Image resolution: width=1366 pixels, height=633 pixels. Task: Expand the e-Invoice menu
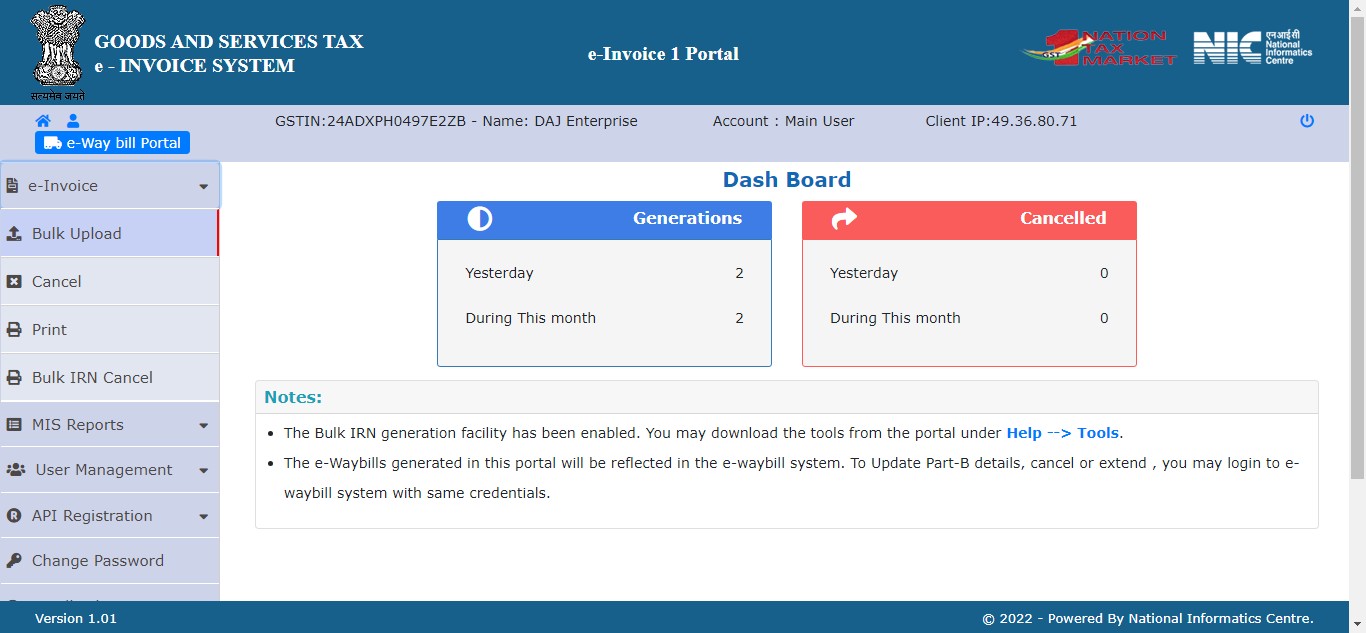pos(203,185)
